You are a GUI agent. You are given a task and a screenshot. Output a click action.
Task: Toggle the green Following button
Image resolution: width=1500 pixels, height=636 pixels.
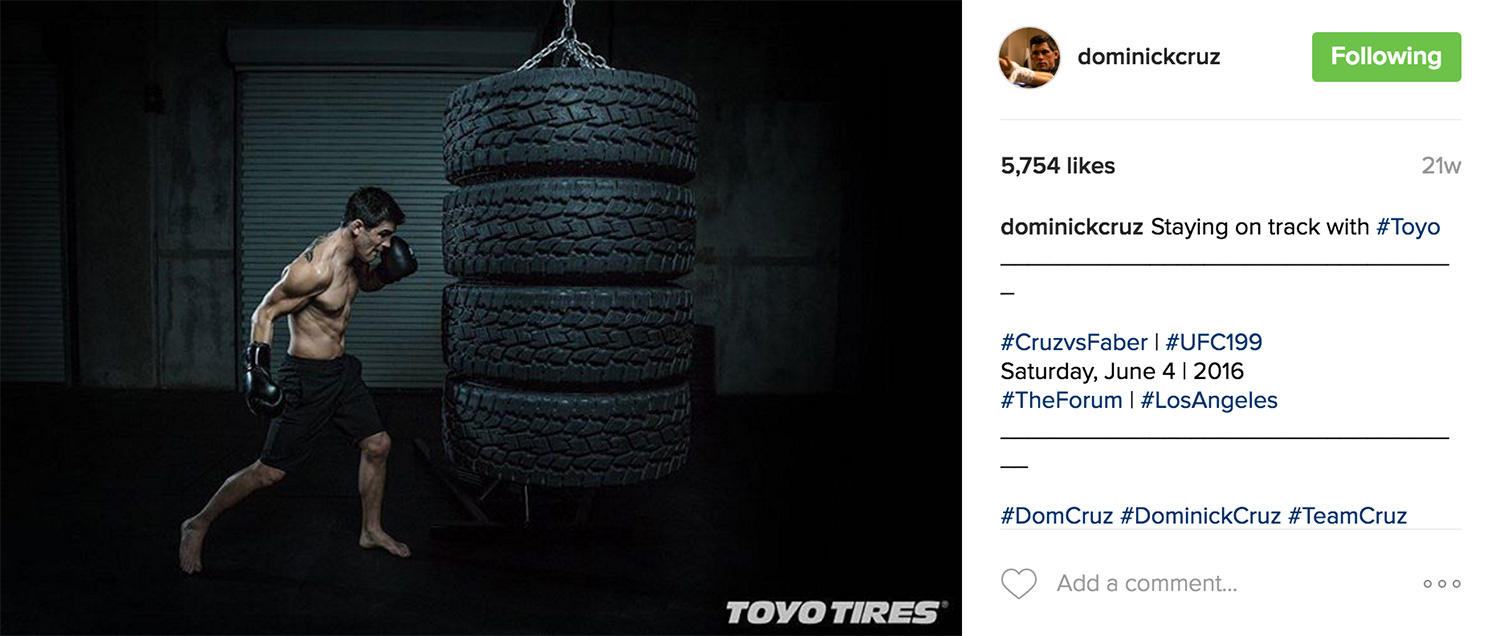[1386, 57]
